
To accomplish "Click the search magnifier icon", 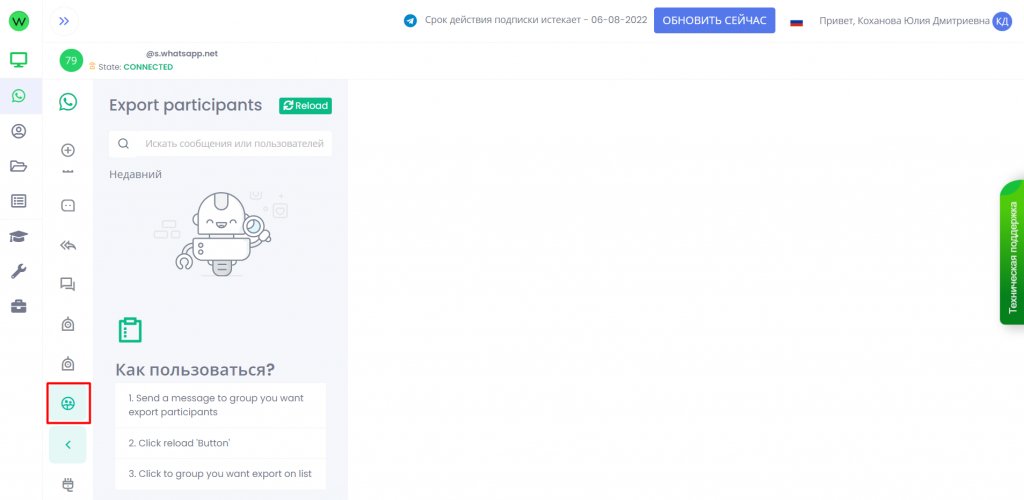I will pyautogui.click(x=123, y=144).
